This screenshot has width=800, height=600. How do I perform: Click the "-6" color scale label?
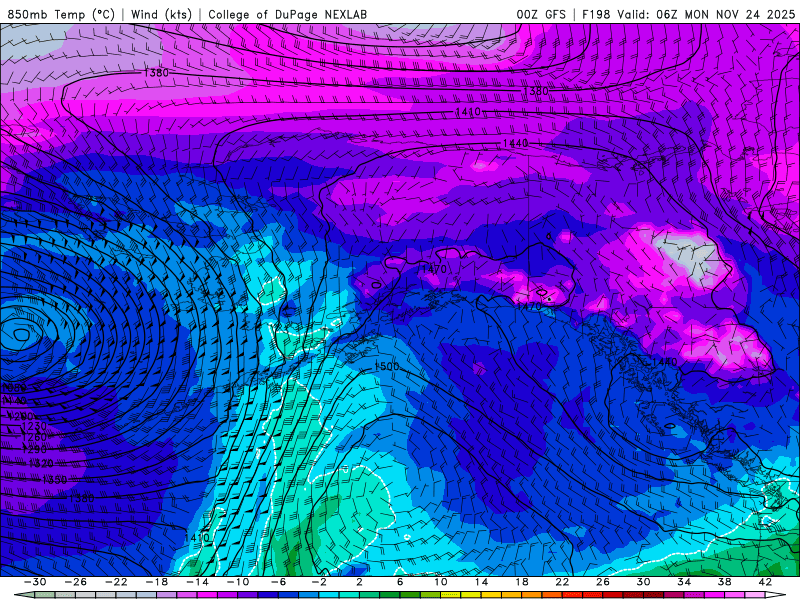point(278,582)
